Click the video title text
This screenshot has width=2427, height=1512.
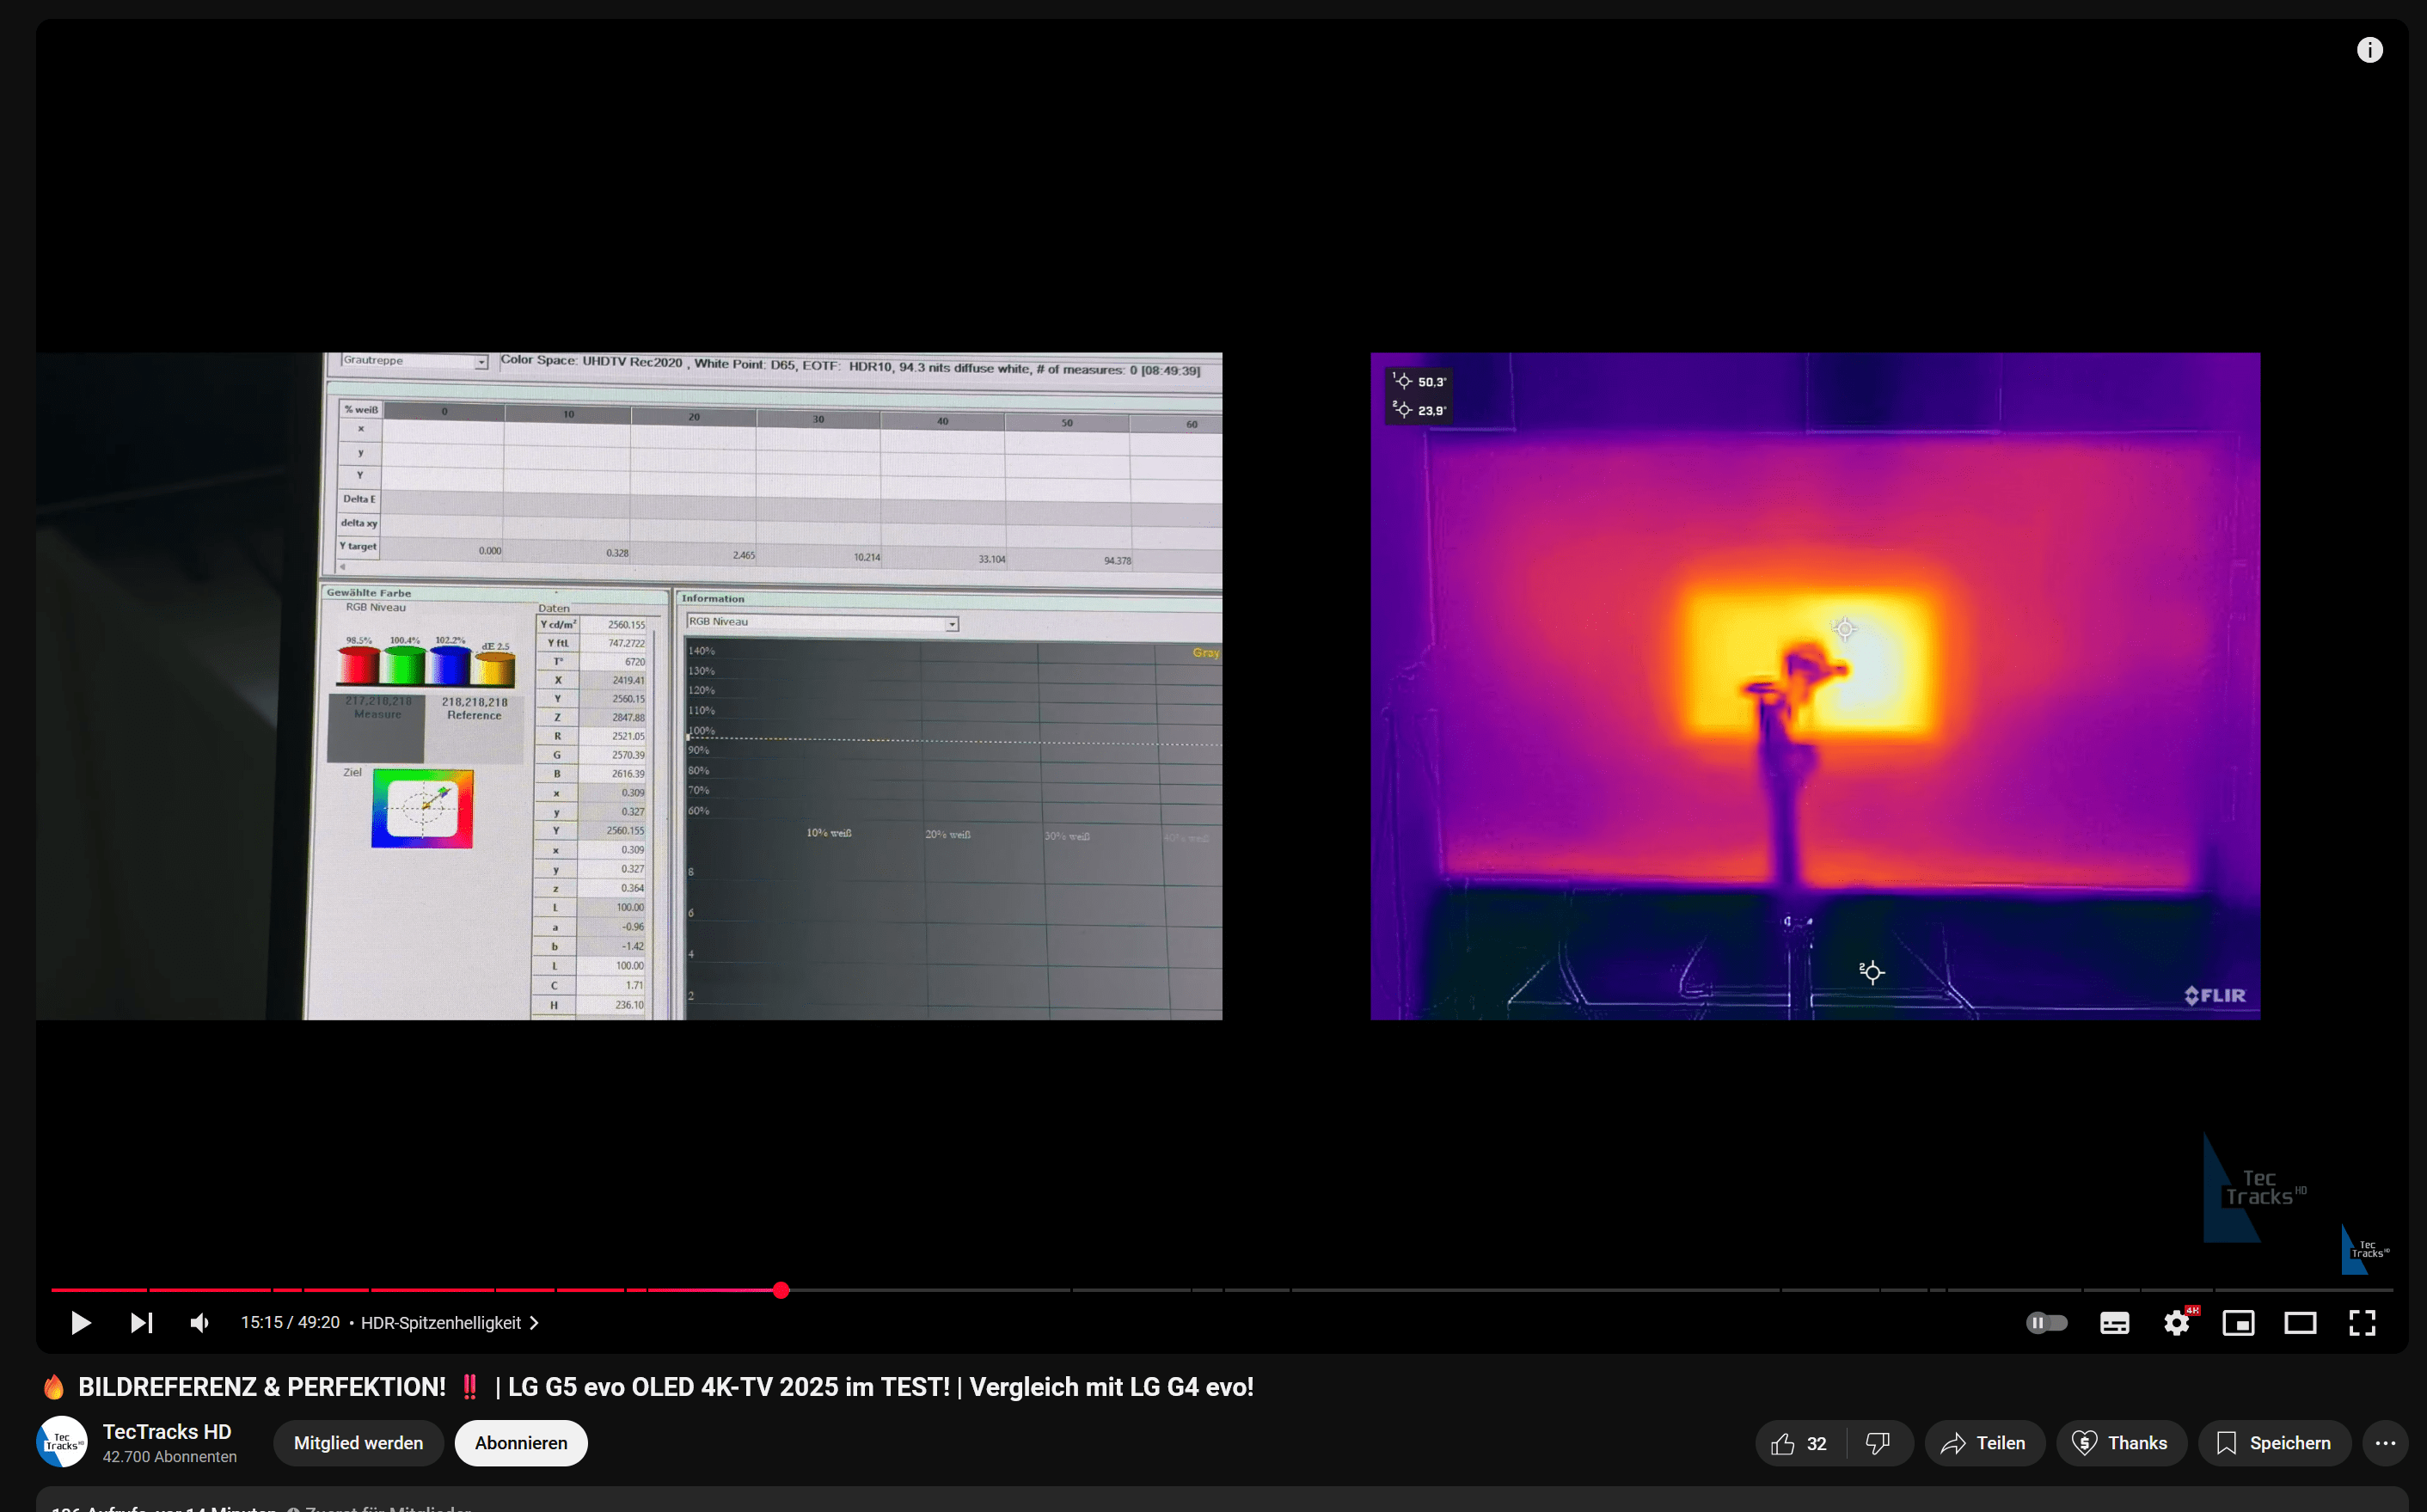coord(647,1387)
